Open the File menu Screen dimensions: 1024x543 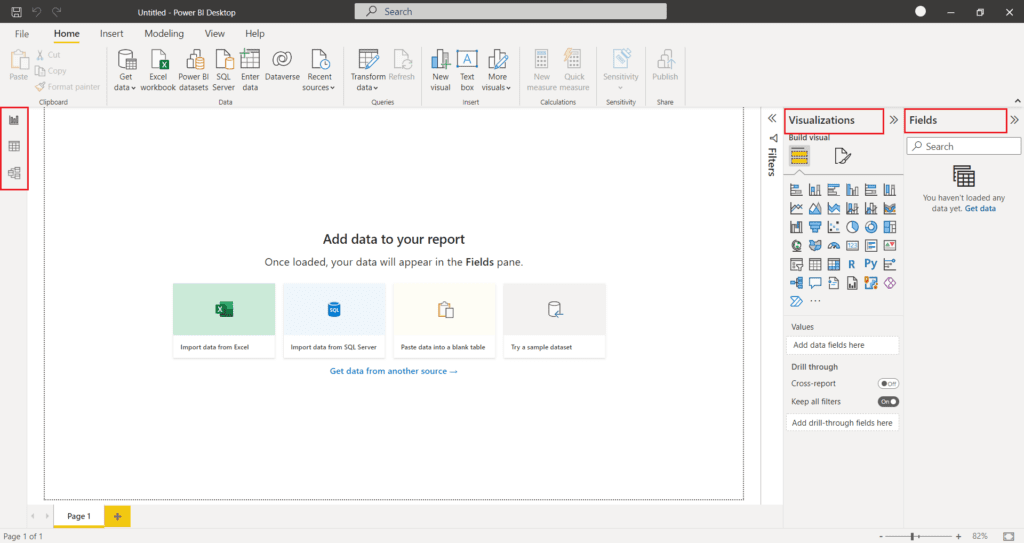pyautogui.click(x=22, y=33)
